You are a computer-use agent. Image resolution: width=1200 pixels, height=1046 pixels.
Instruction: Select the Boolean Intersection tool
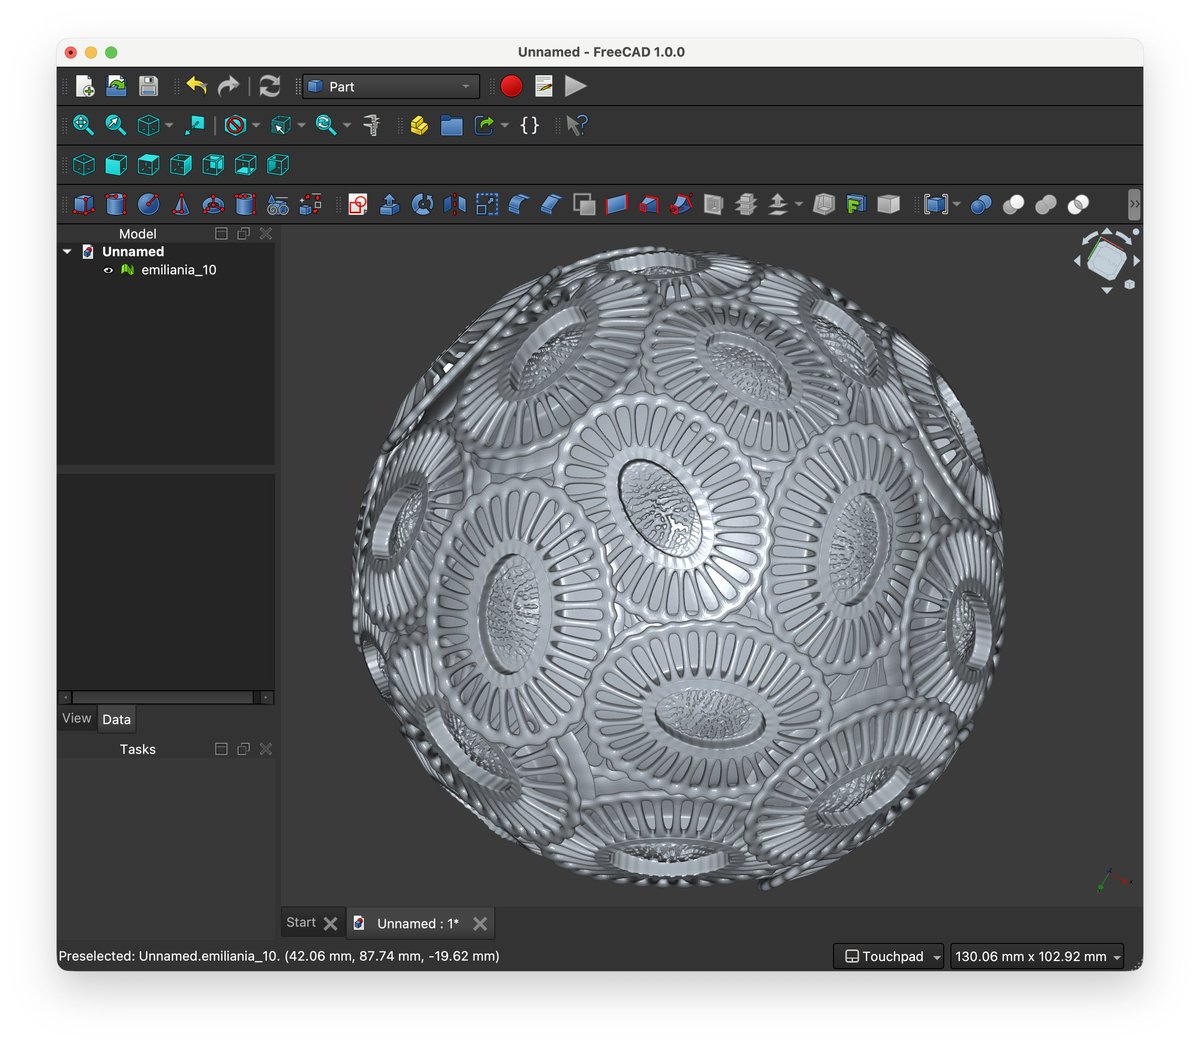pyautogui.click(x=1078, y=204)
